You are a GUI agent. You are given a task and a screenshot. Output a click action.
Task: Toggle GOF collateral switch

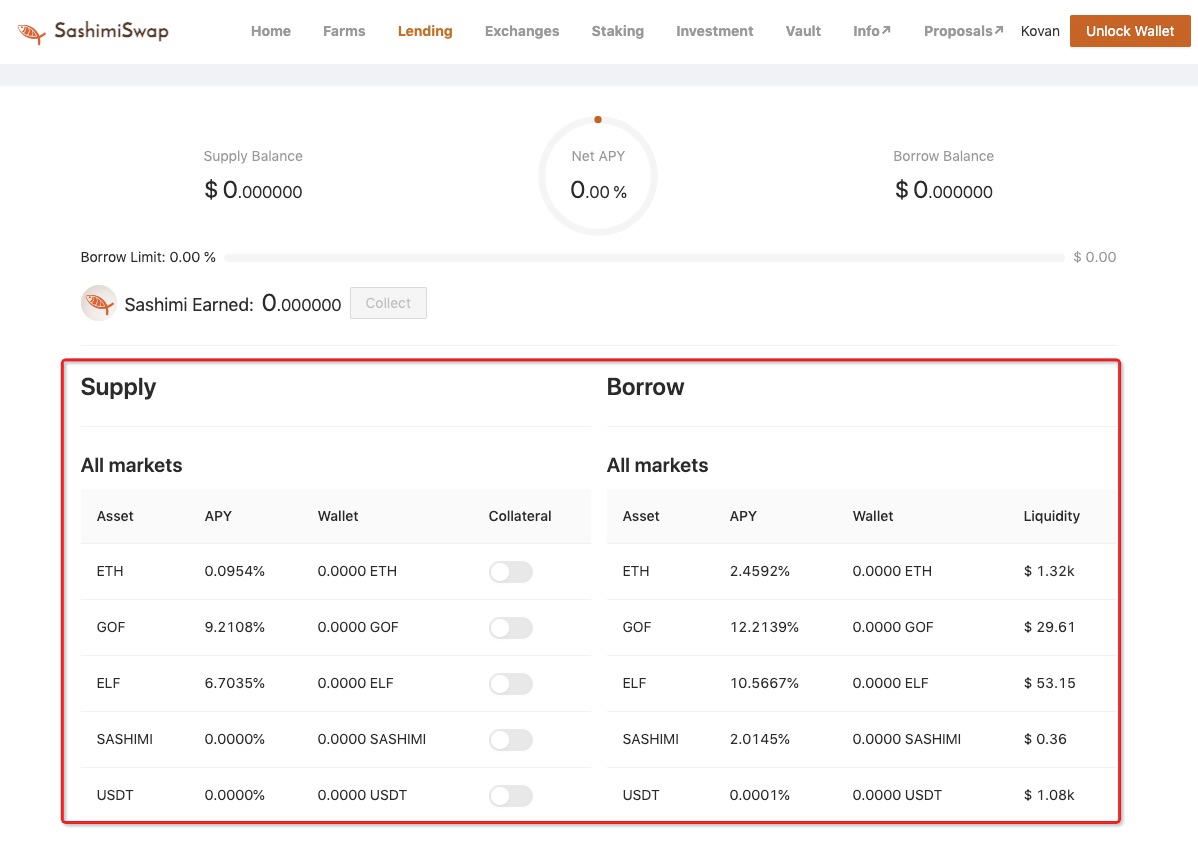click(510, 627)
